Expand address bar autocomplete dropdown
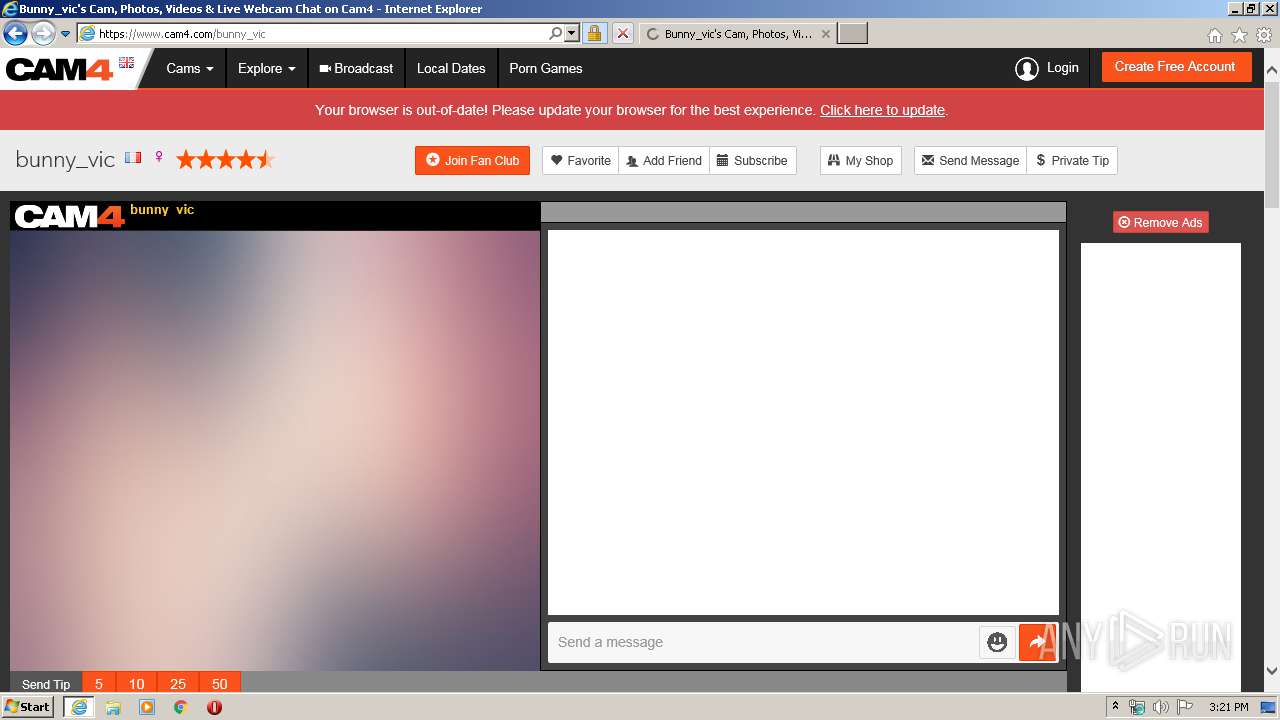1280x720 pixels. coord(572,33)
